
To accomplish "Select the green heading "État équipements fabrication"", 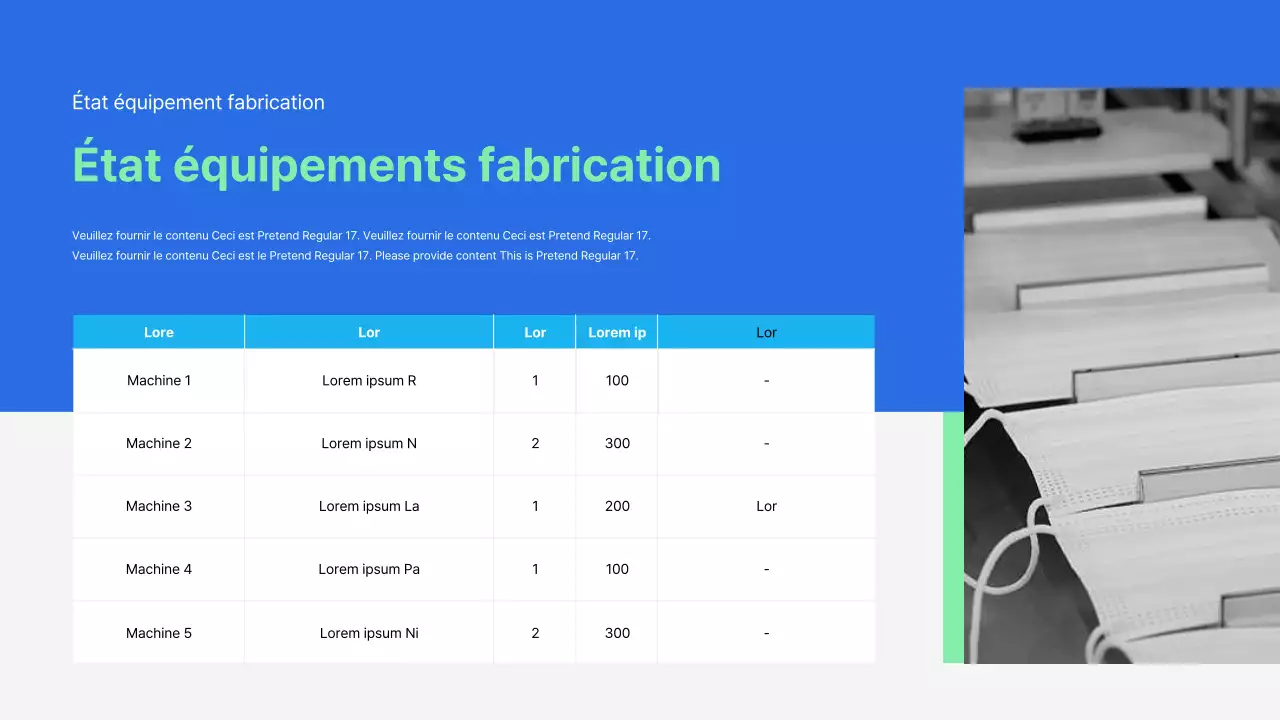I will point(396,165).
